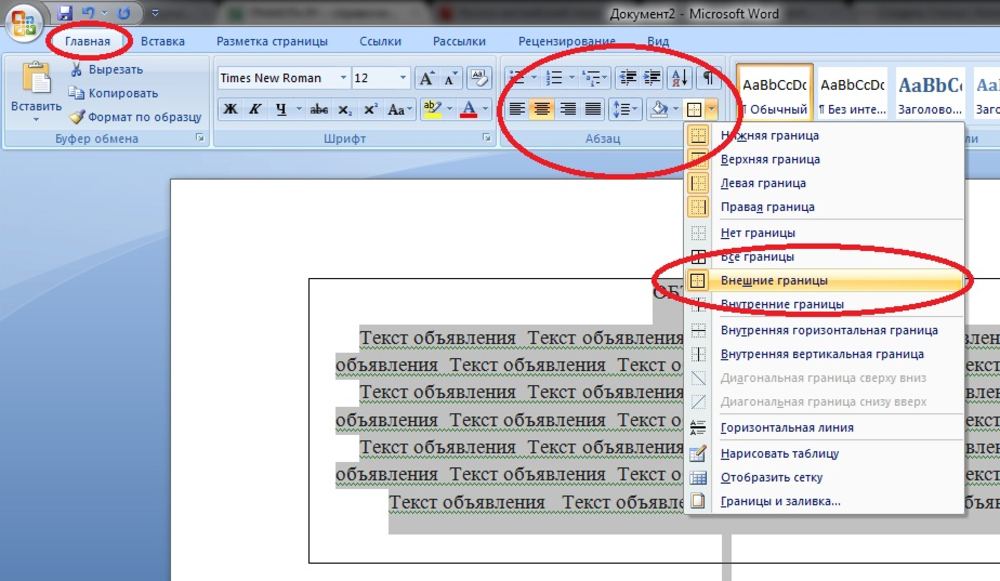Activate Формат по образцу painter
1000x581 pixels.
(x=136, y=117)
